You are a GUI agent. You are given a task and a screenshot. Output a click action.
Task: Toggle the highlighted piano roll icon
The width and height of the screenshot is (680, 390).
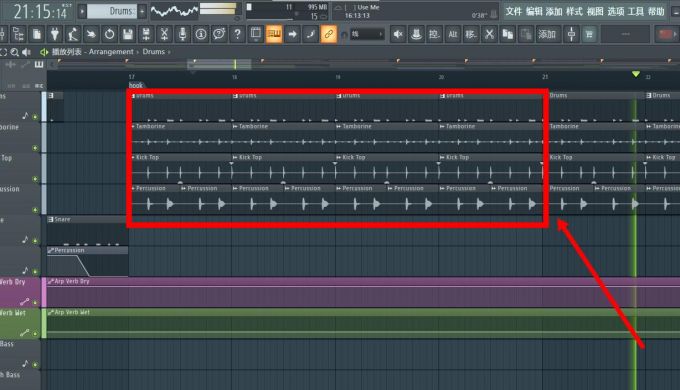coord(274,34)
